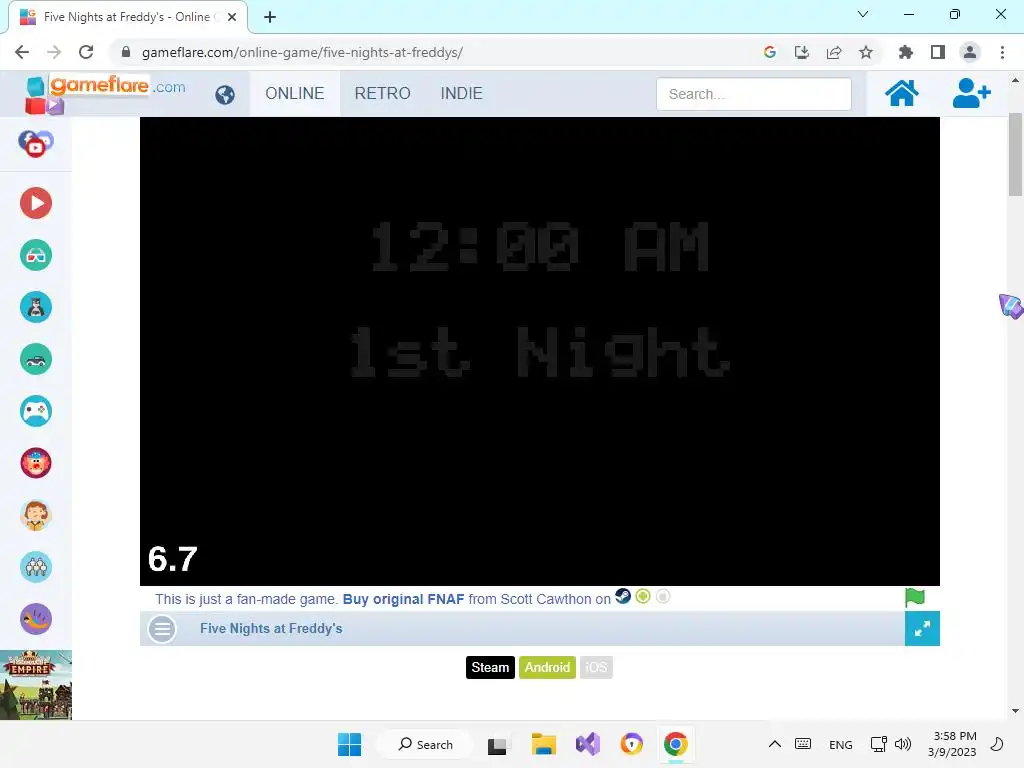Open the Chrome extensions puzzle icon
The width and height of the screenshot is (1024, 768).
point(905,52)
